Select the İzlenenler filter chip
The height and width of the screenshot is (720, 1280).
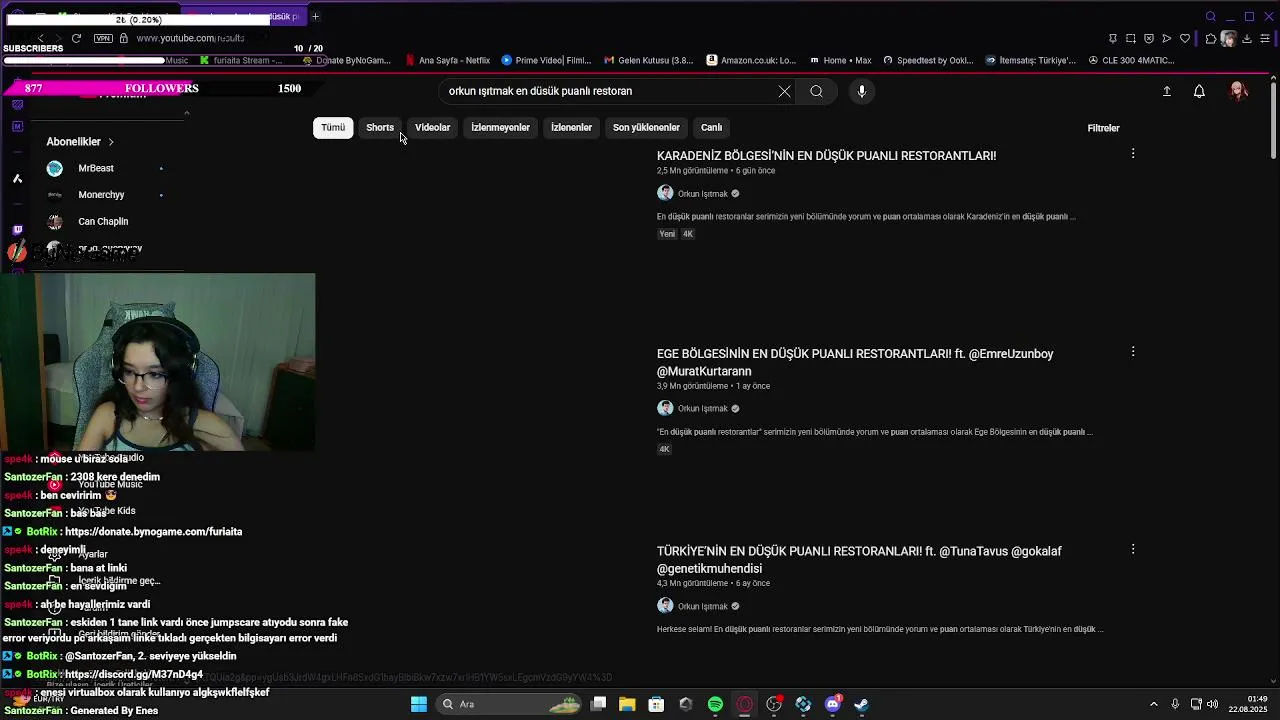[x=571, y=128]
